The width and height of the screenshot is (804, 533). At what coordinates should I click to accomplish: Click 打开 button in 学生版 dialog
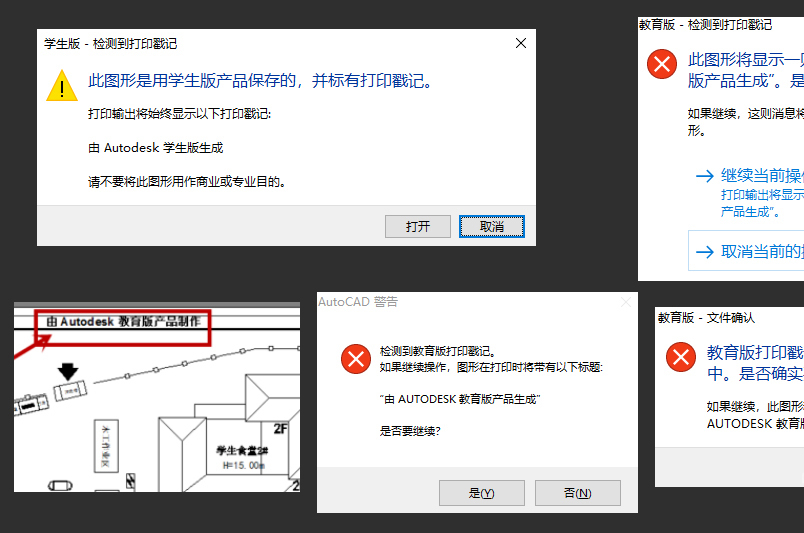[x=417, y=226]
